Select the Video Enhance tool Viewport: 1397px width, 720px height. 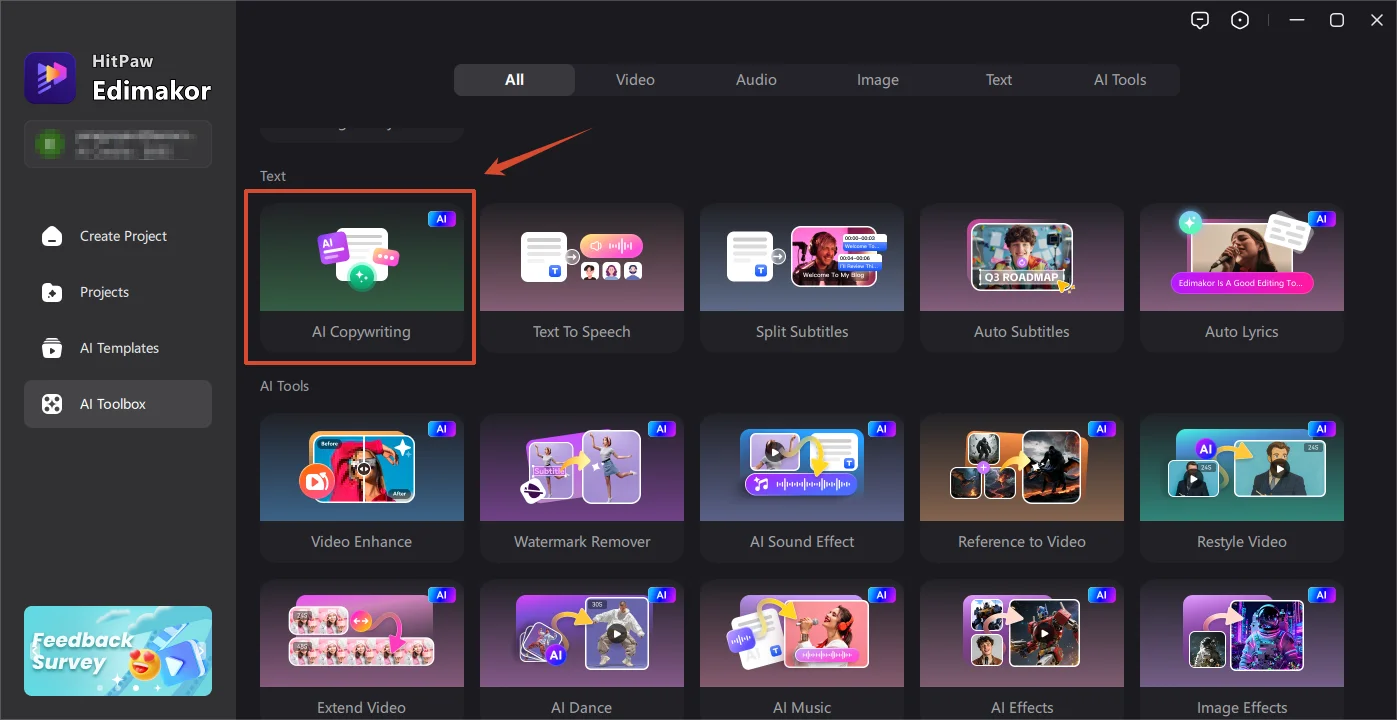click(x=361, y=487)
